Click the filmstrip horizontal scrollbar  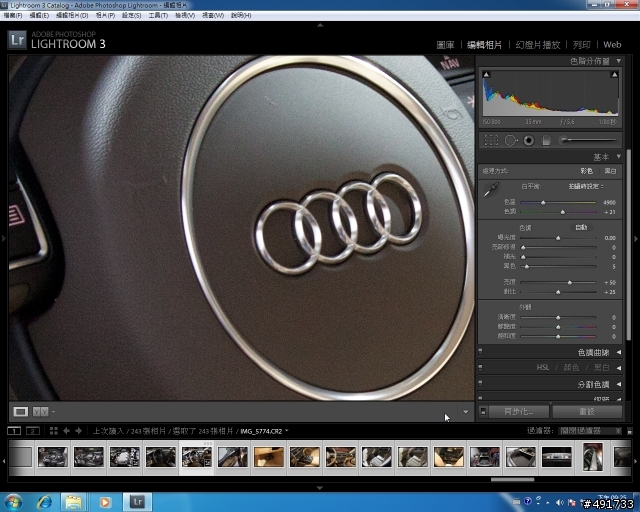click(x=512, y=479)
